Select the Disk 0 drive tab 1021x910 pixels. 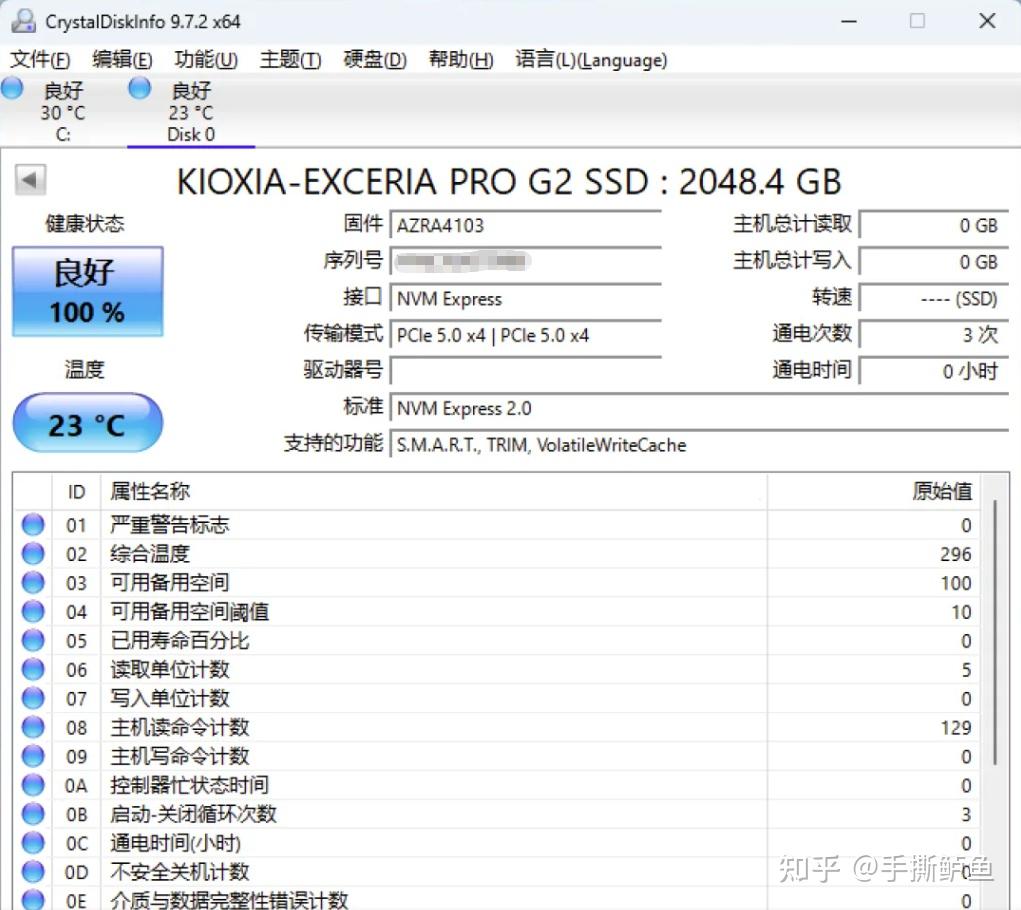pyautogui.click(x=191, y=111)
